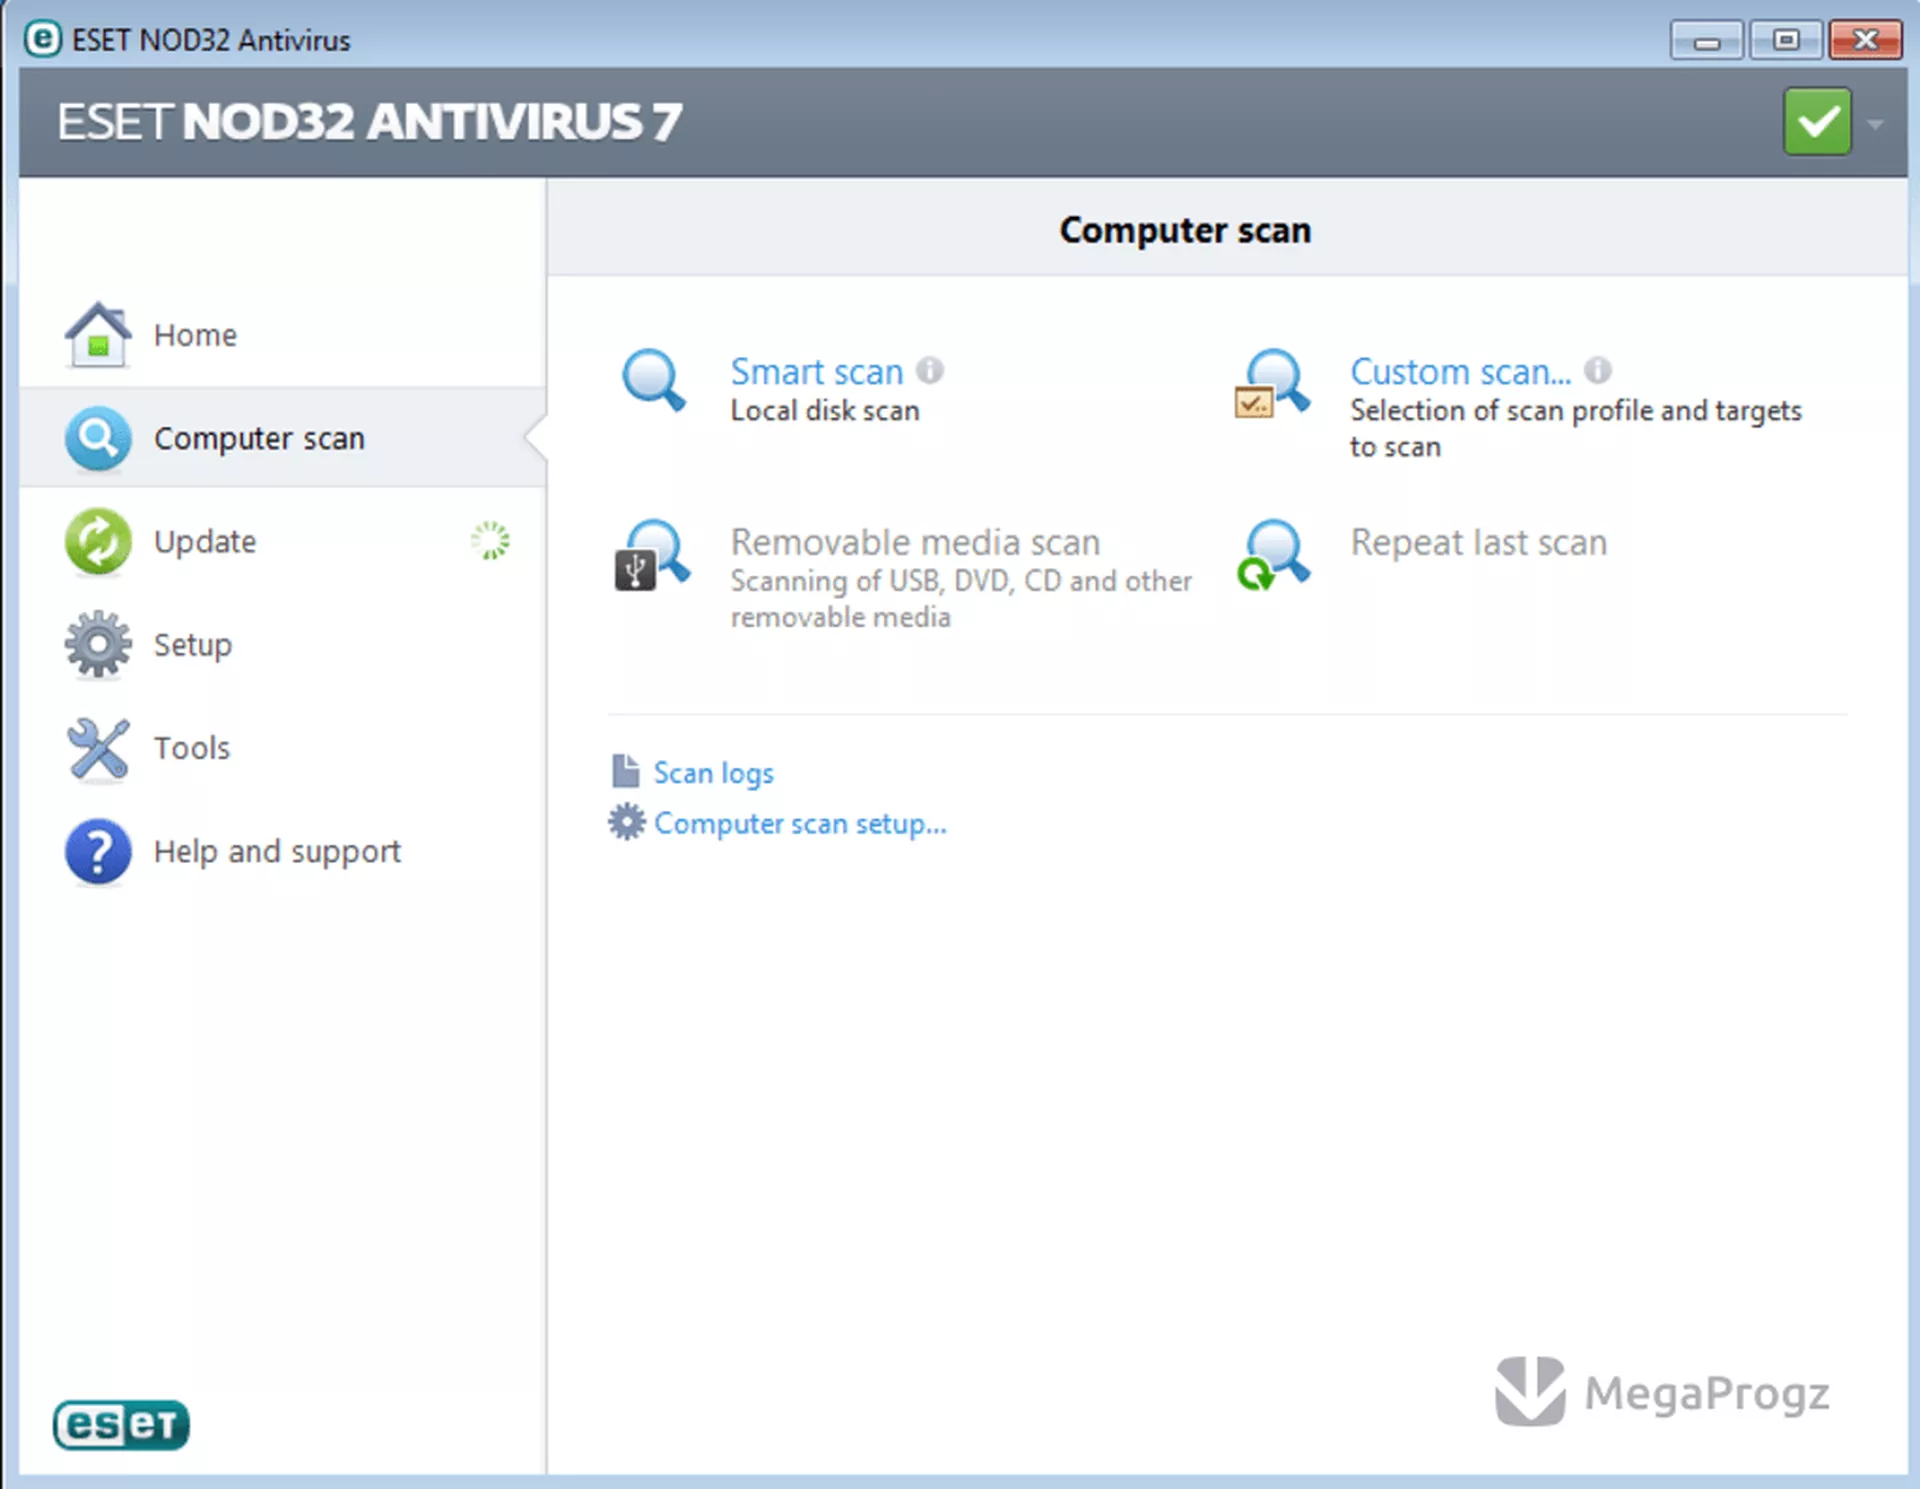This screenshot has width=1920, height=1489.
Task: Click the Custom scan magnifier icon
Action: click(1272, 383)
